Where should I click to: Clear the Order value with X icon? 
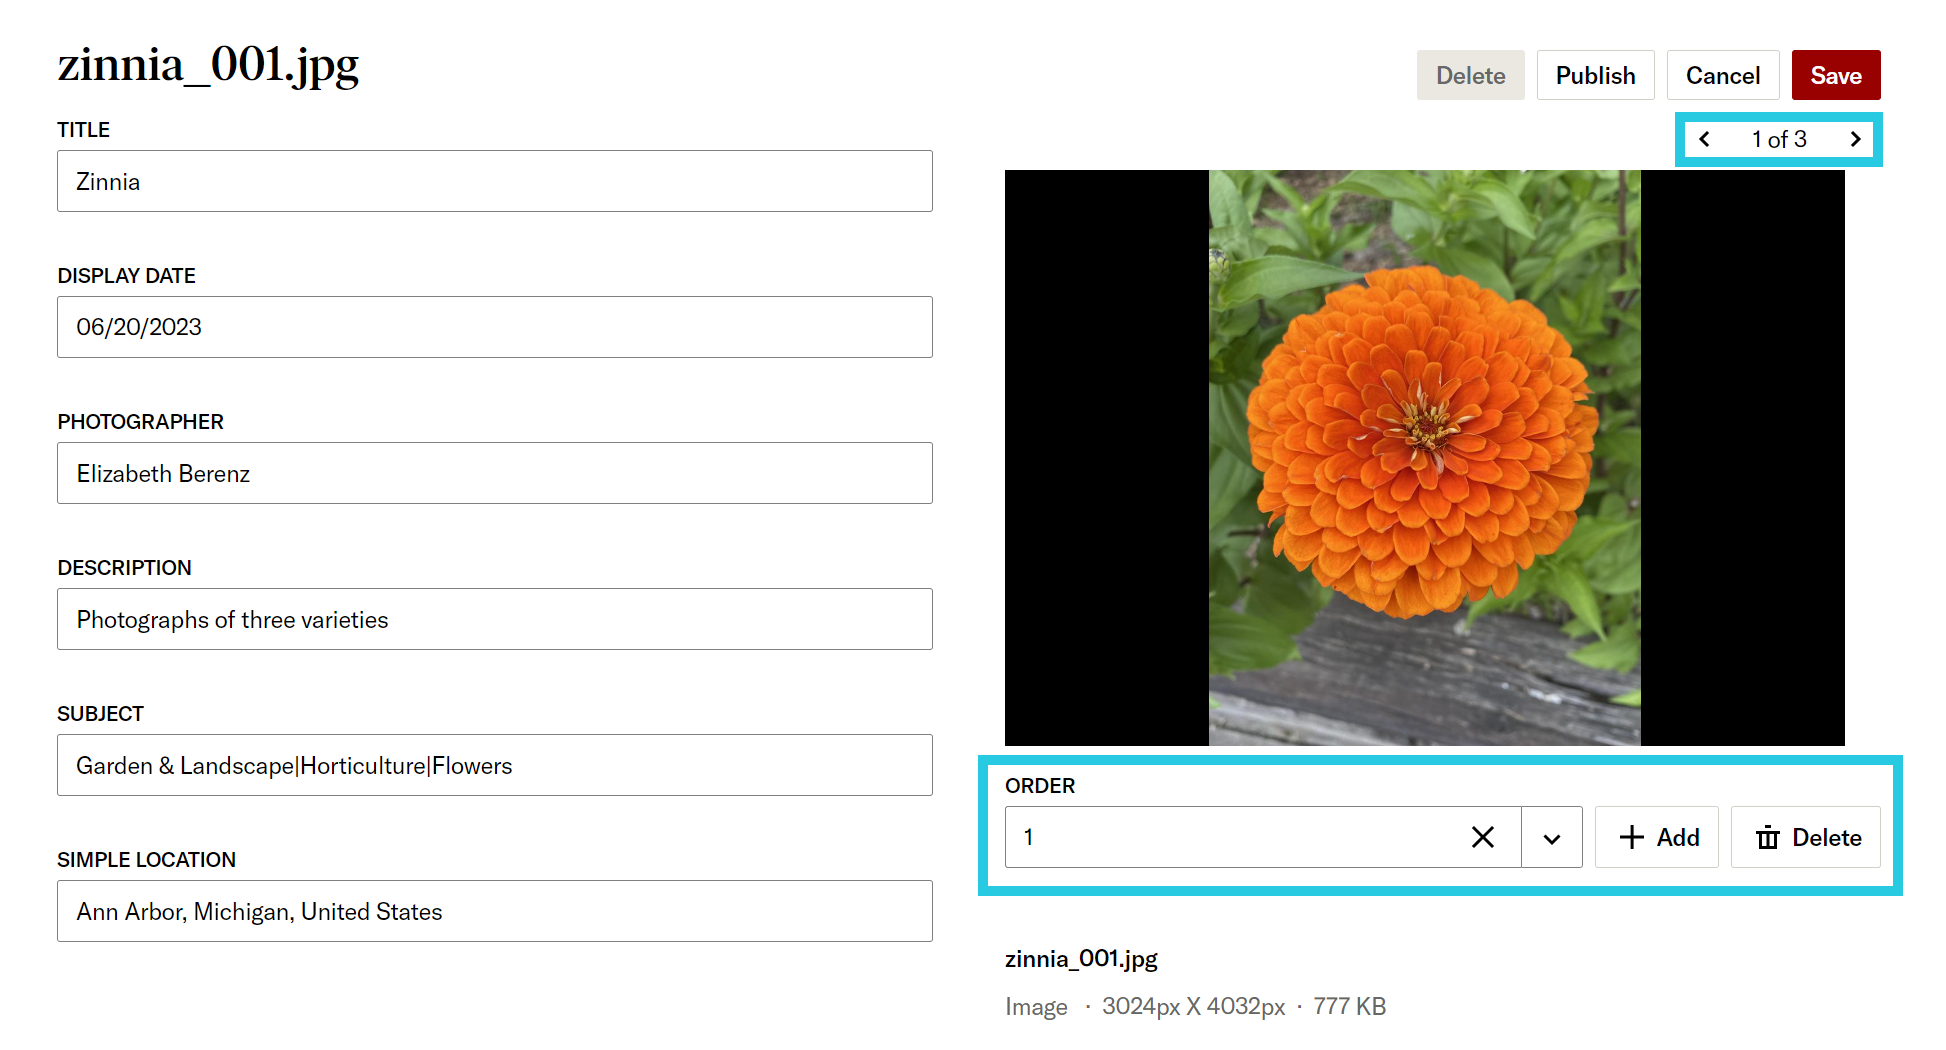pos(1483,837)
